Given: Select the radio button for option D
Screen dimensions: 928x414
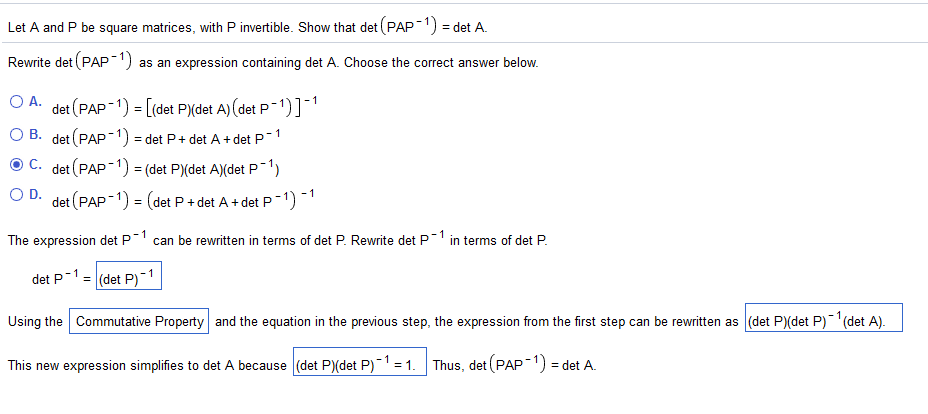Looking at the screenshot, I should [x=17, y=195].
